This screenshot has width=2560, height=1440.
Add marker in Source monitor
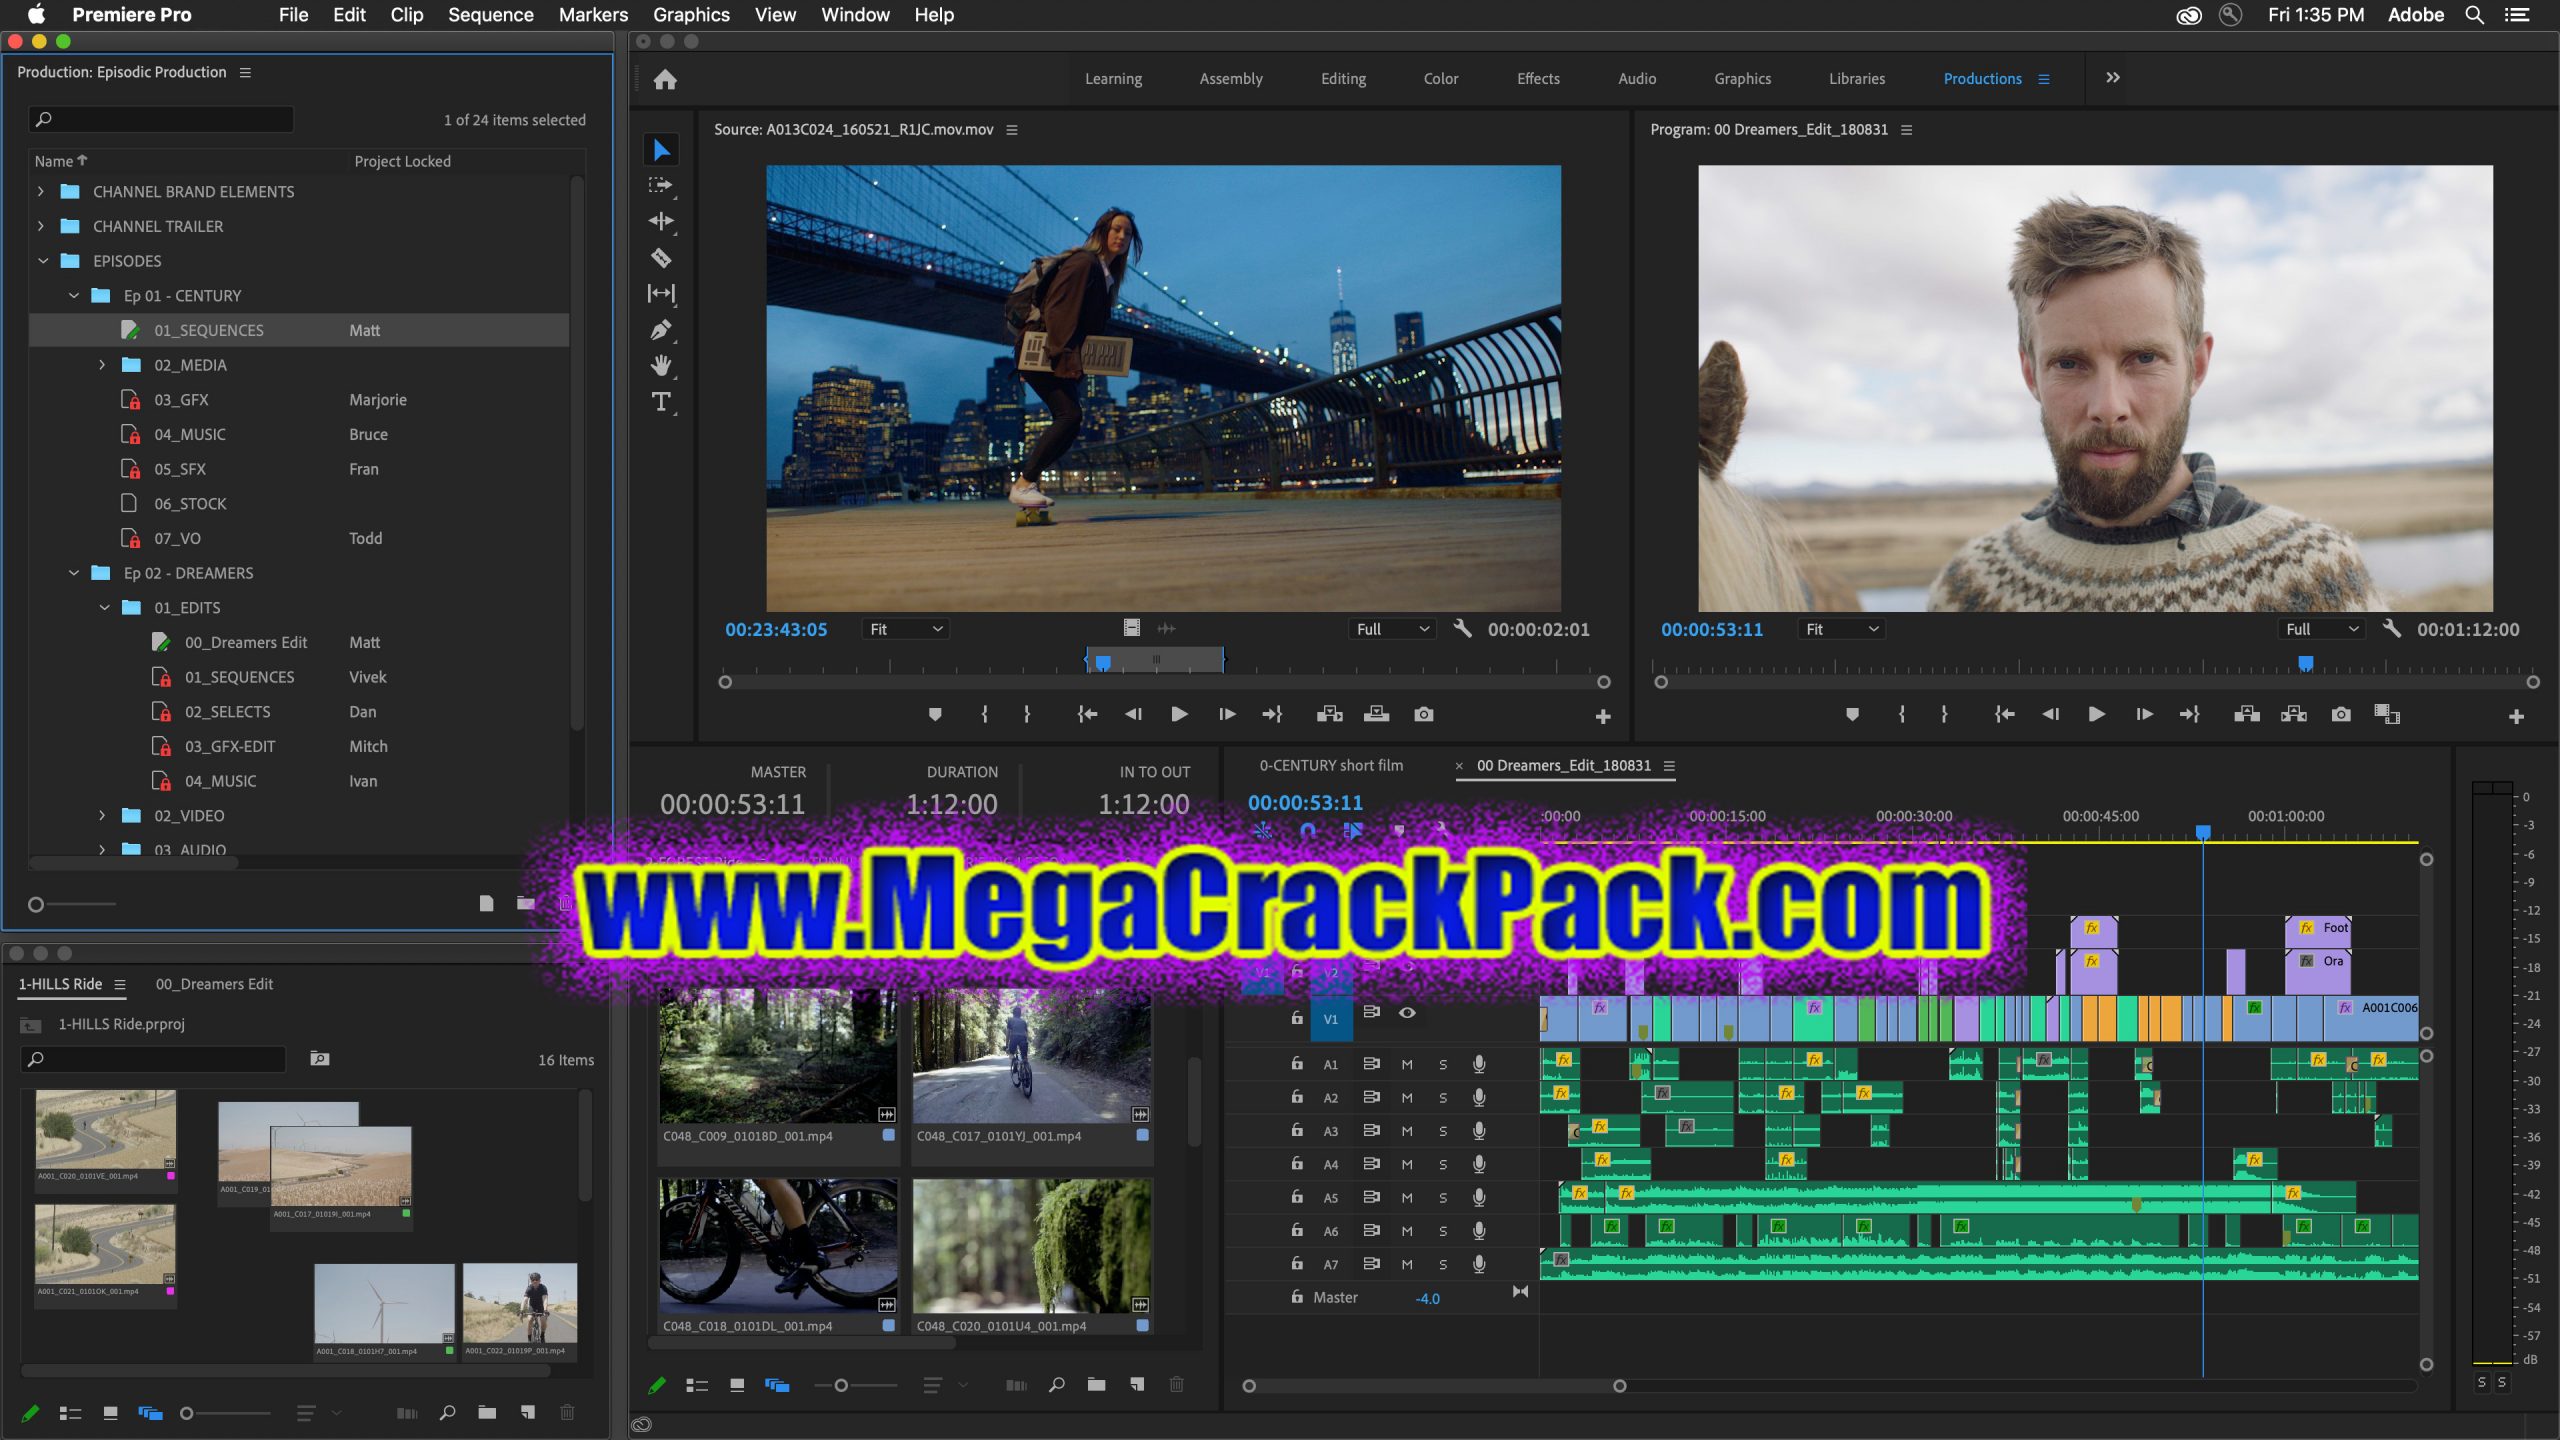(935, 714)
